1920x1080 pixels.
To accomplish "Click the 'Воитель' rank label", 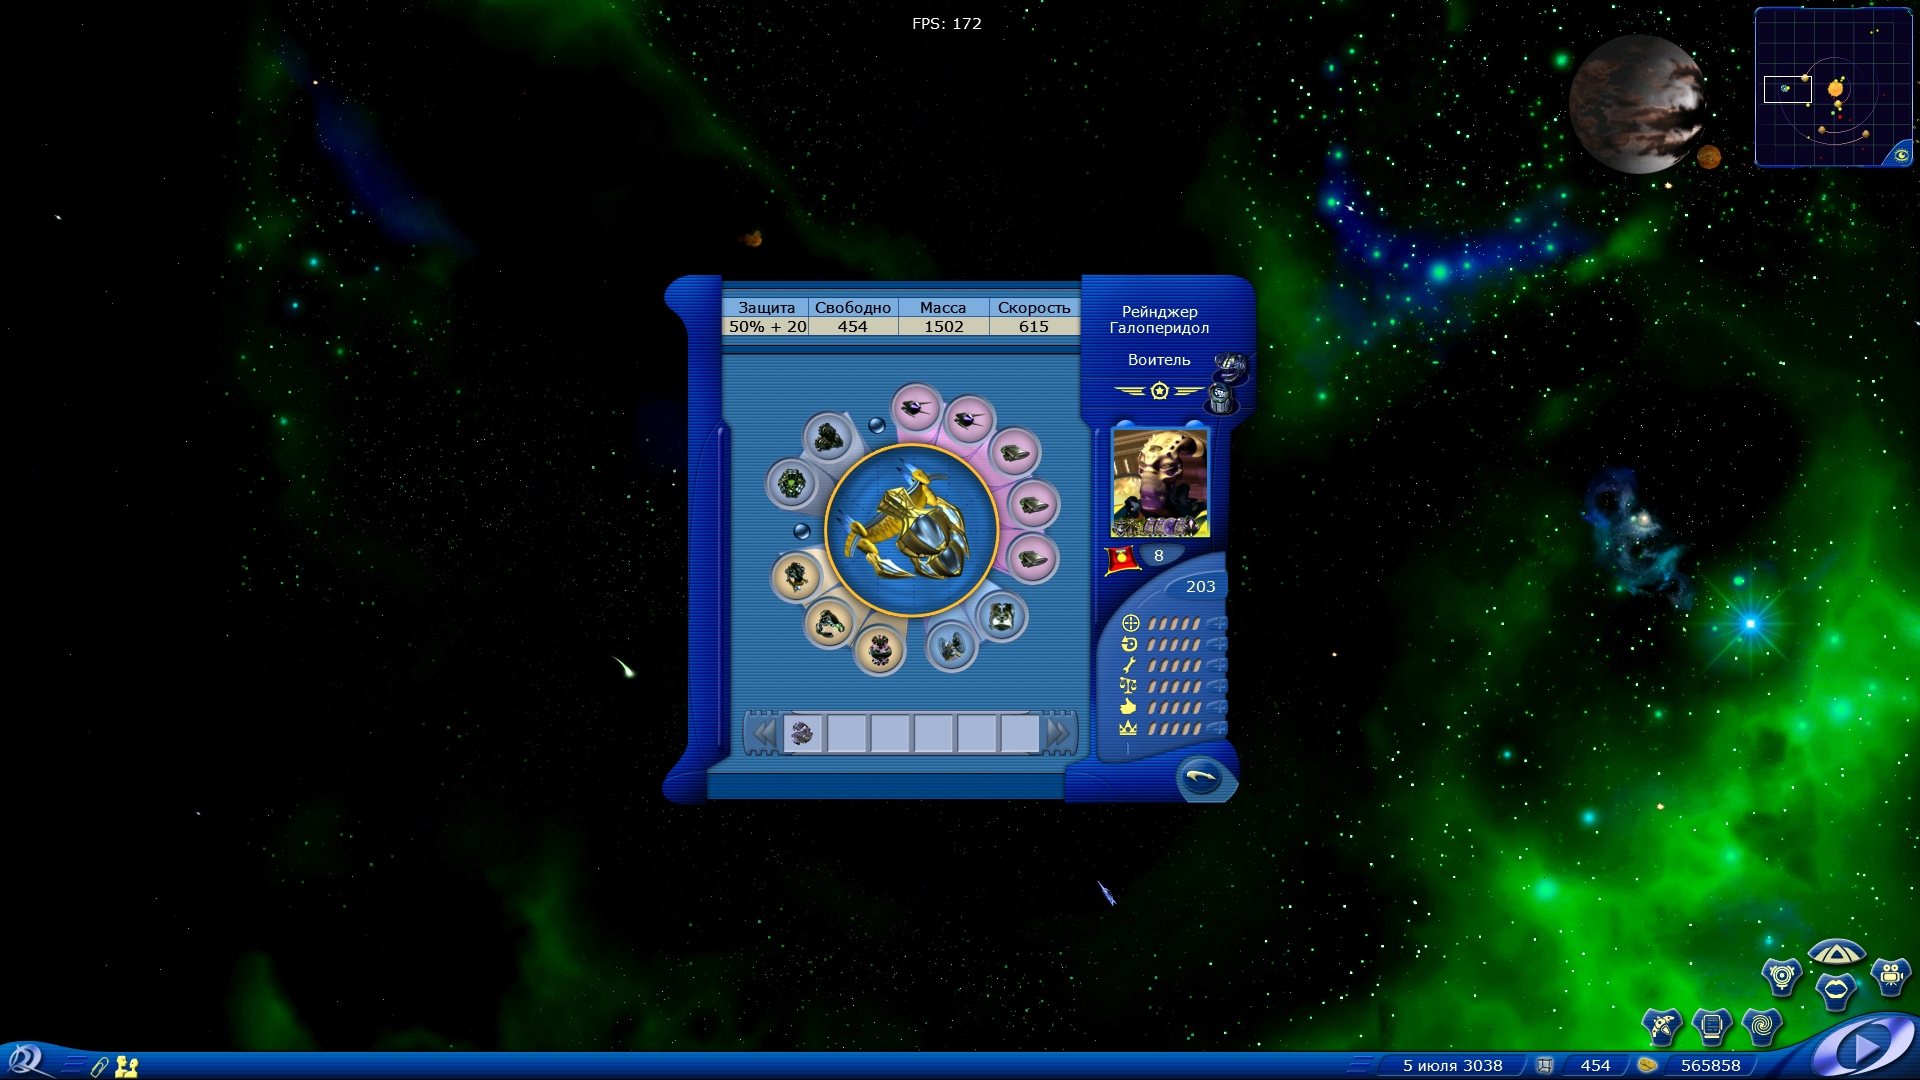I will tap(1159, 360).
